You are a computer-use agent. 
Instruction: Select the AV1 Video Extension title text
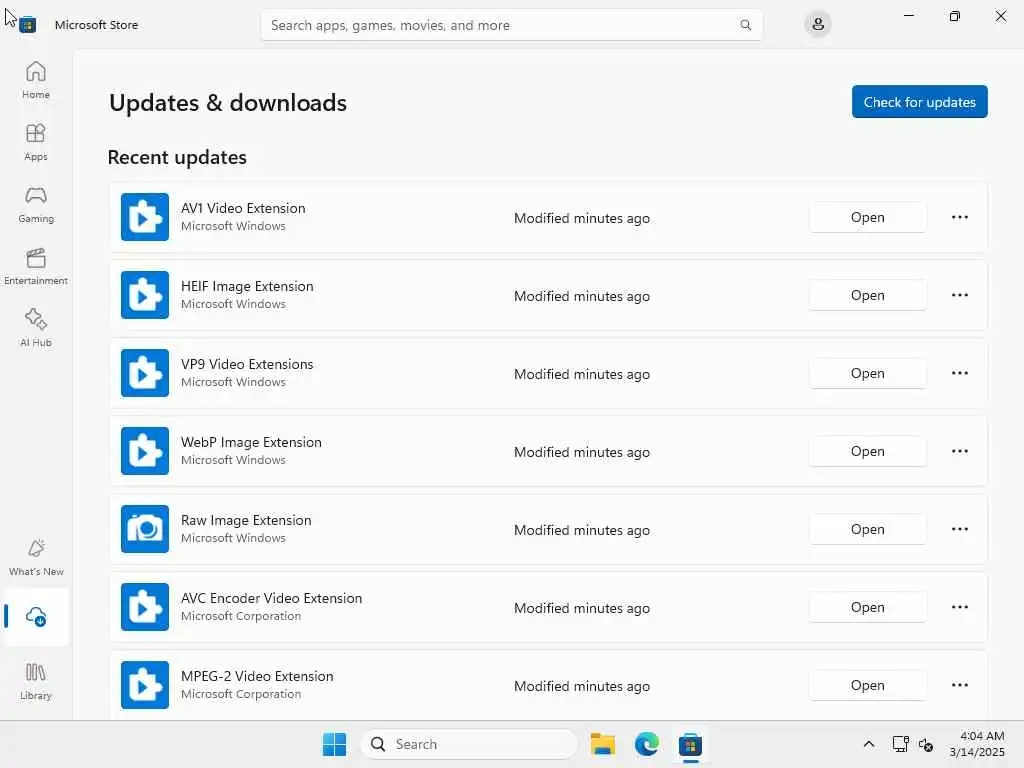(243, 208)
